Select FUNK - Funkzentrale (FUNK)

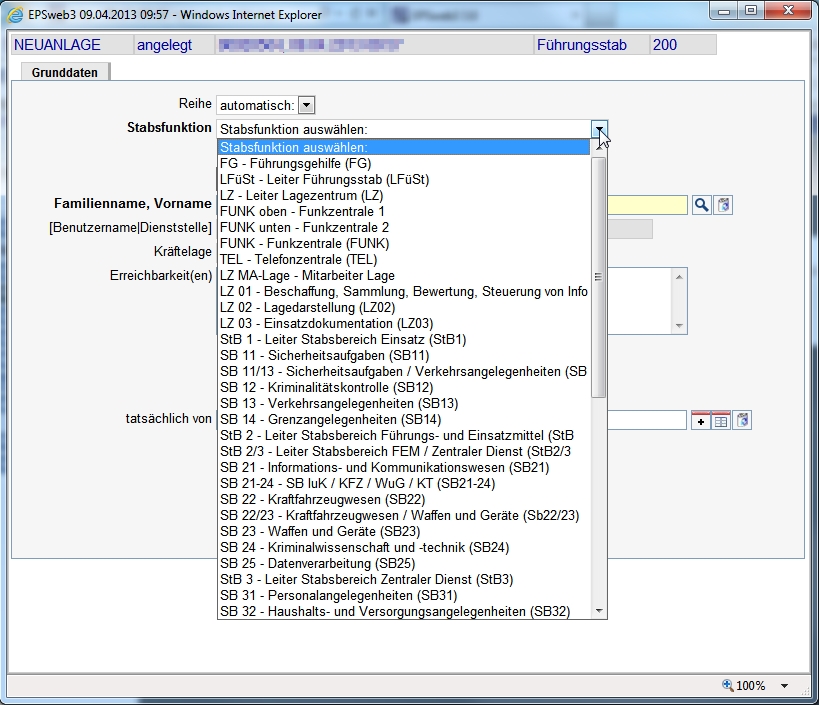pyautogui.click(x=403, y=243)
